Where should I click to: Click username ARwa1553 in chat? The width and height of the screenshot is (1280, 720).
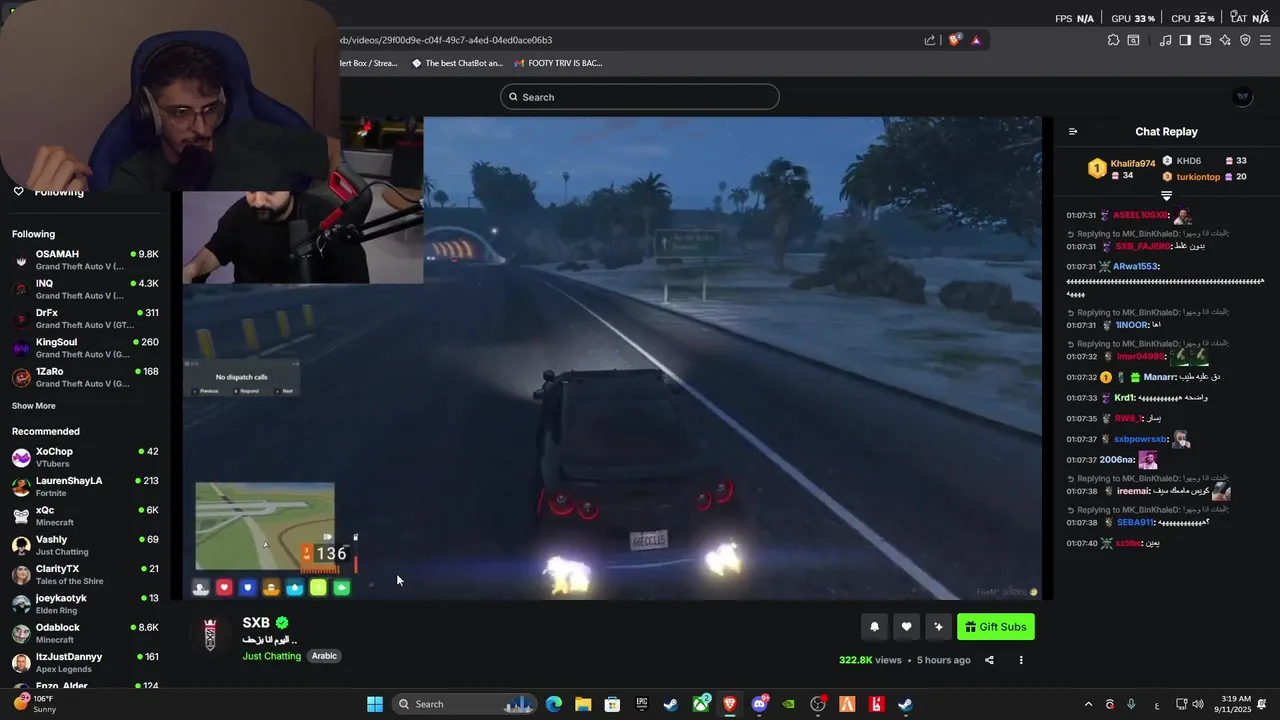point(1135,267)
